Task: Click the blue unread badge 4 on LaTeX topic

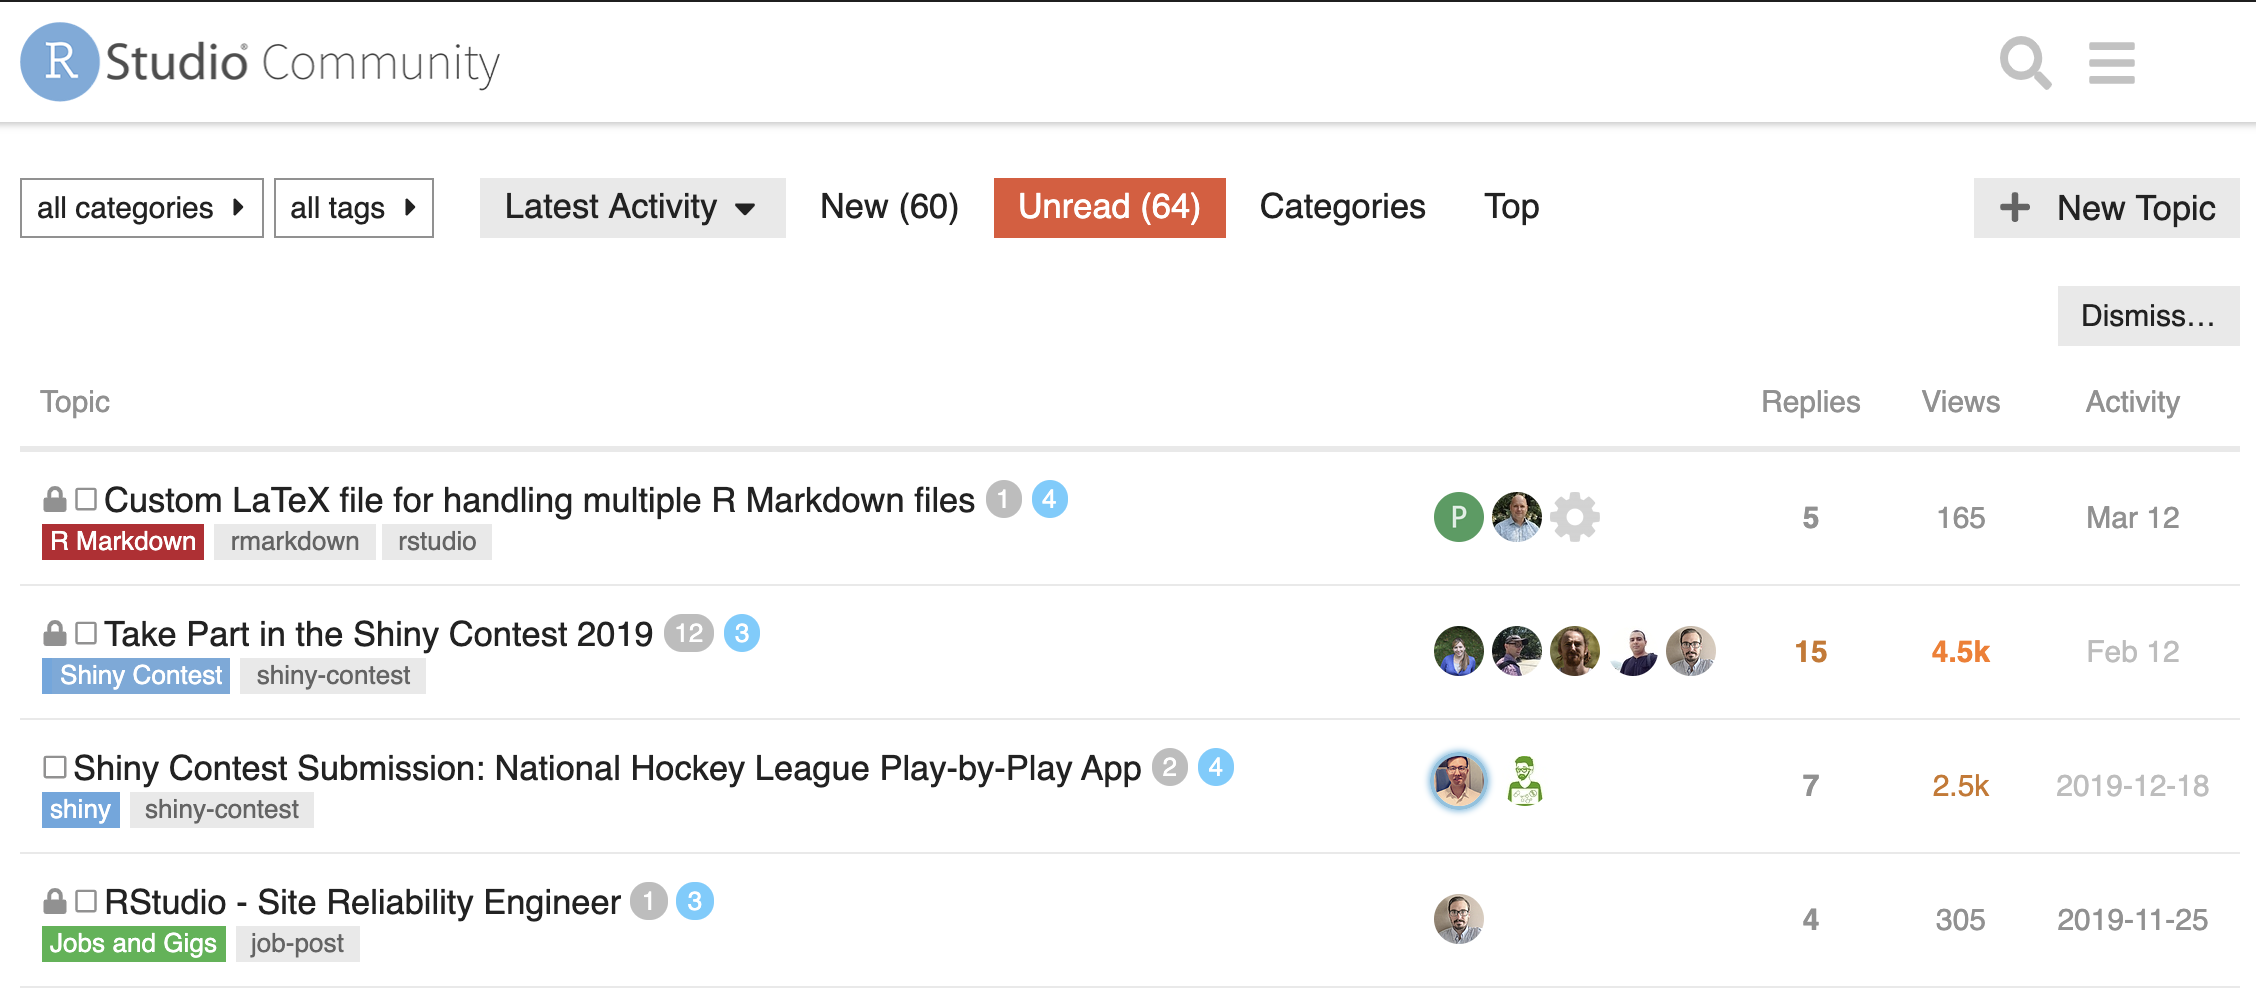Action: 1049,498
